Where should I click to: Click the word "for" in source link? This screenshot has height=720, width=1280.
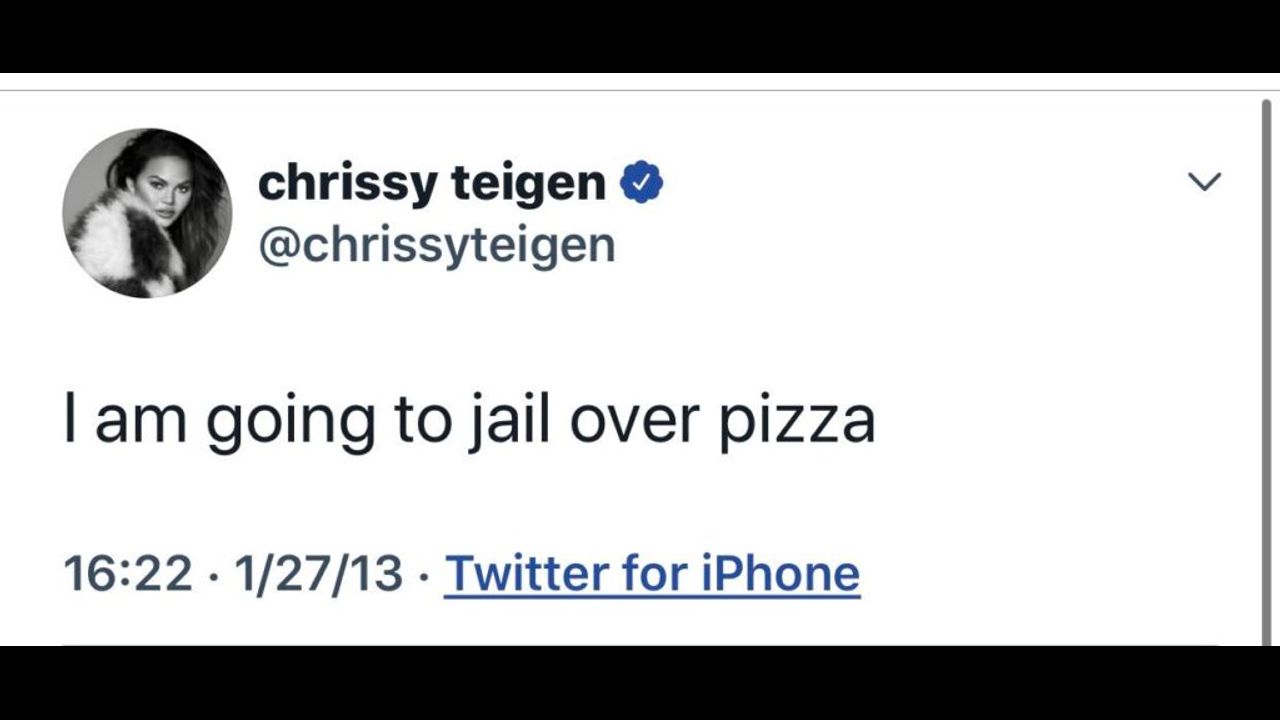click(655, 573)
